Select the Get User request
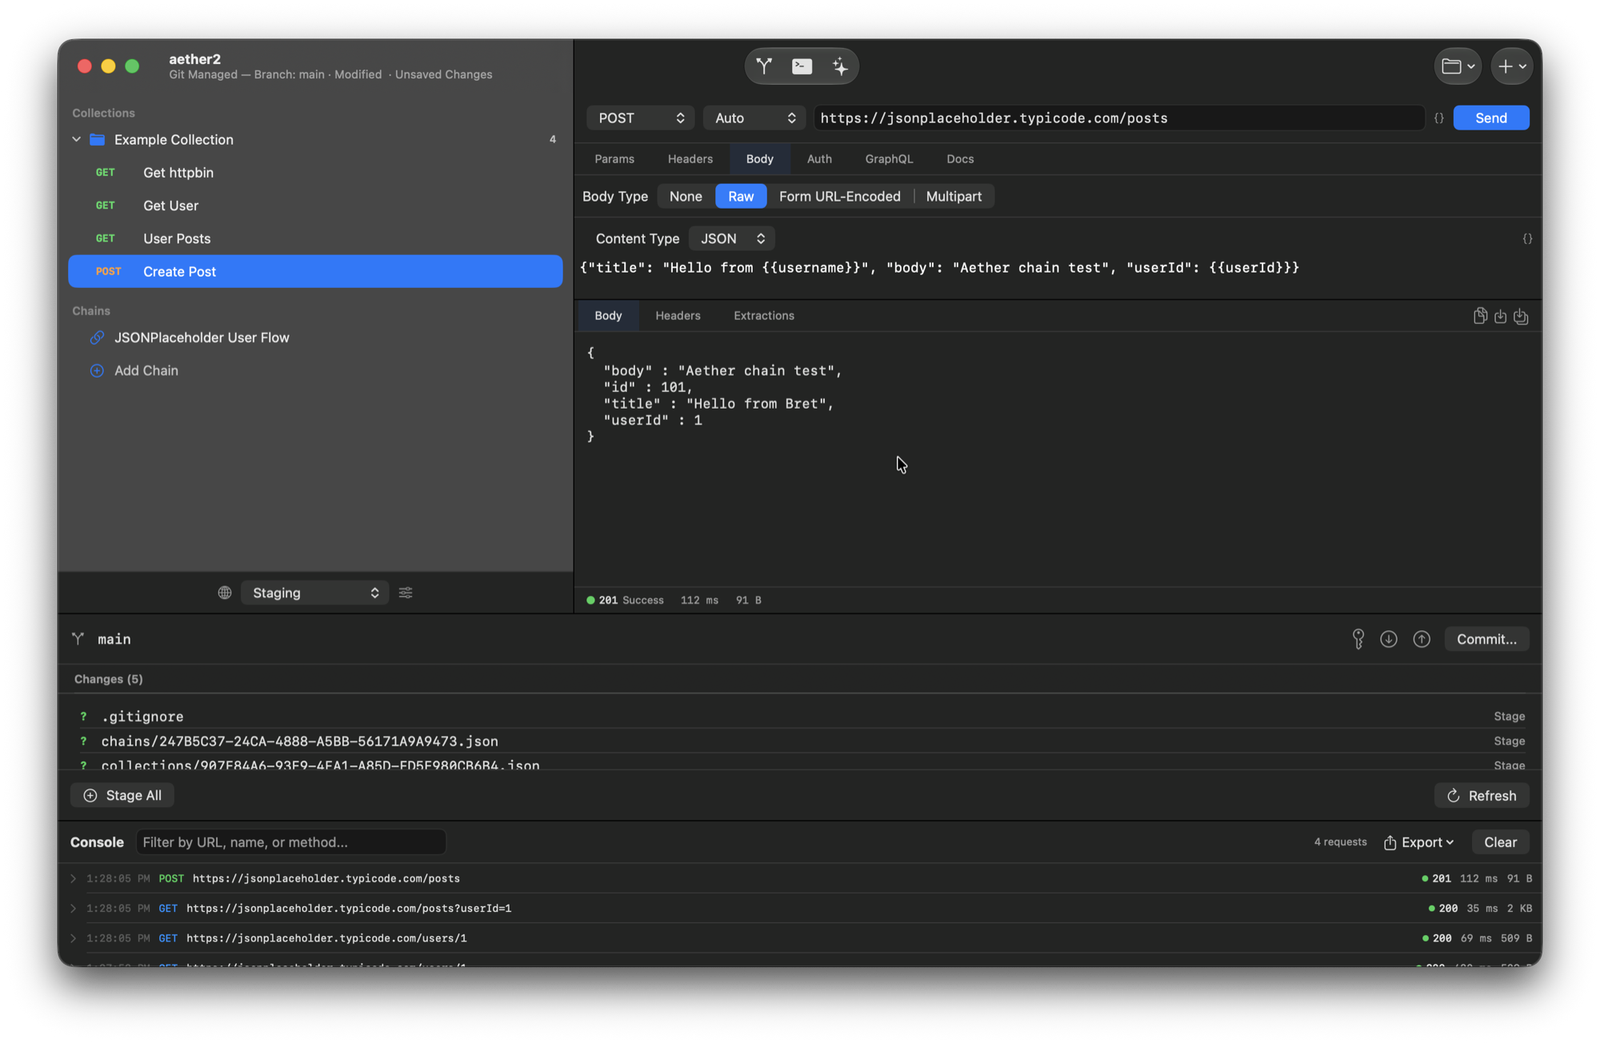1600x1043 pixels. [315, 206]
